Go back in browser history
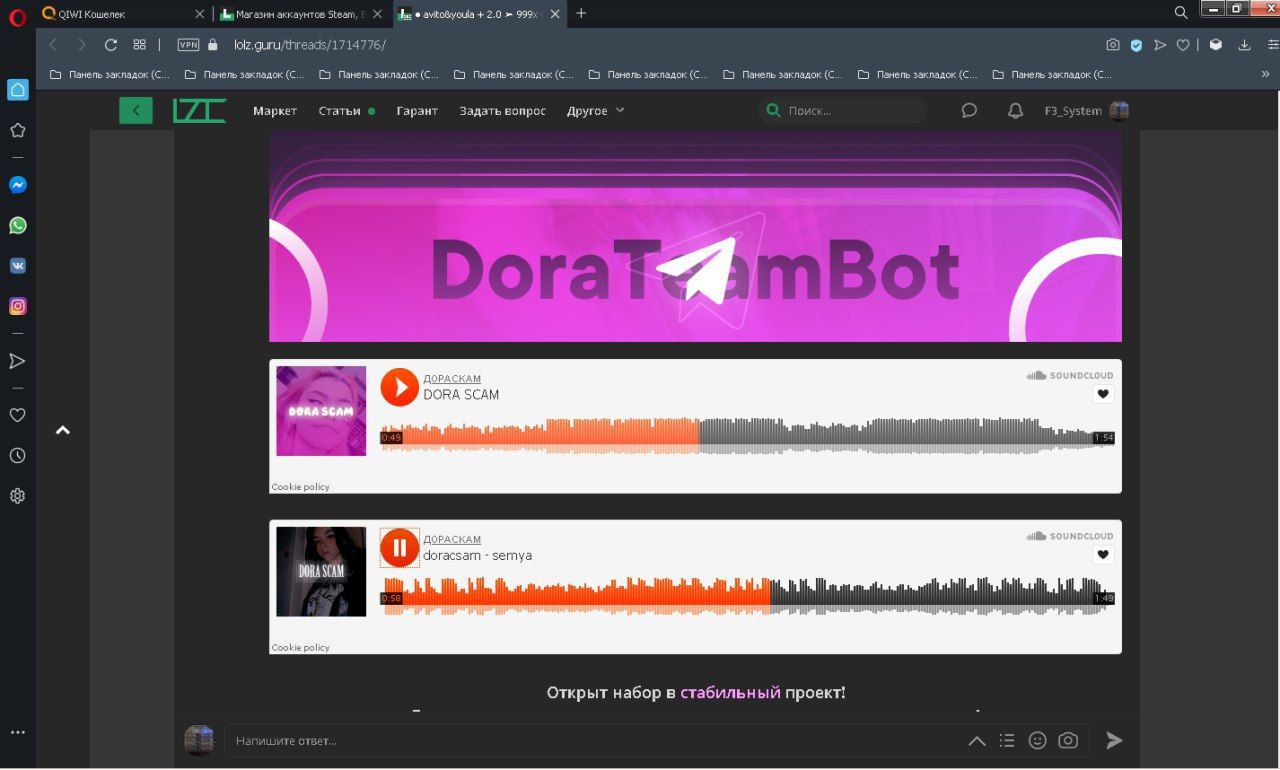The height and width of the screenshot is (770, 1280). pyautogui.click(x=53, y=45)
